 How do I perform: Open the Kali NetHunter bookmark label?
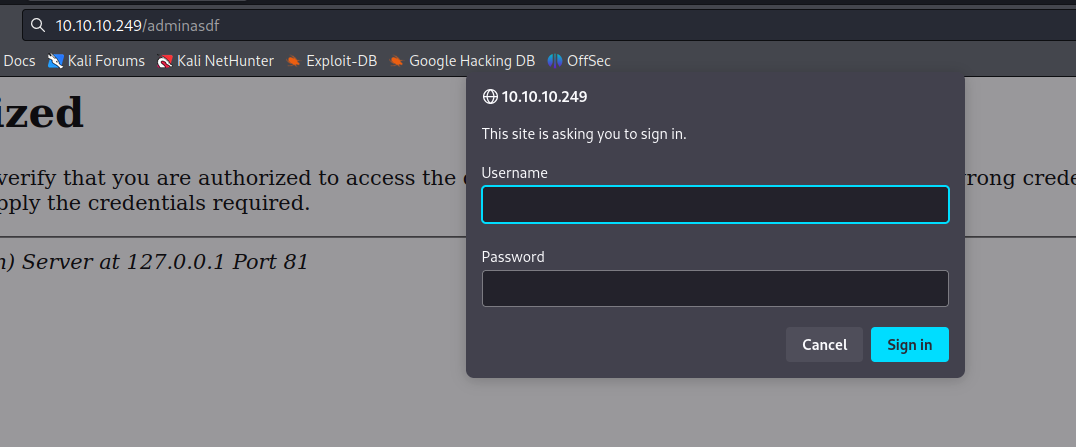click(225, 61)
